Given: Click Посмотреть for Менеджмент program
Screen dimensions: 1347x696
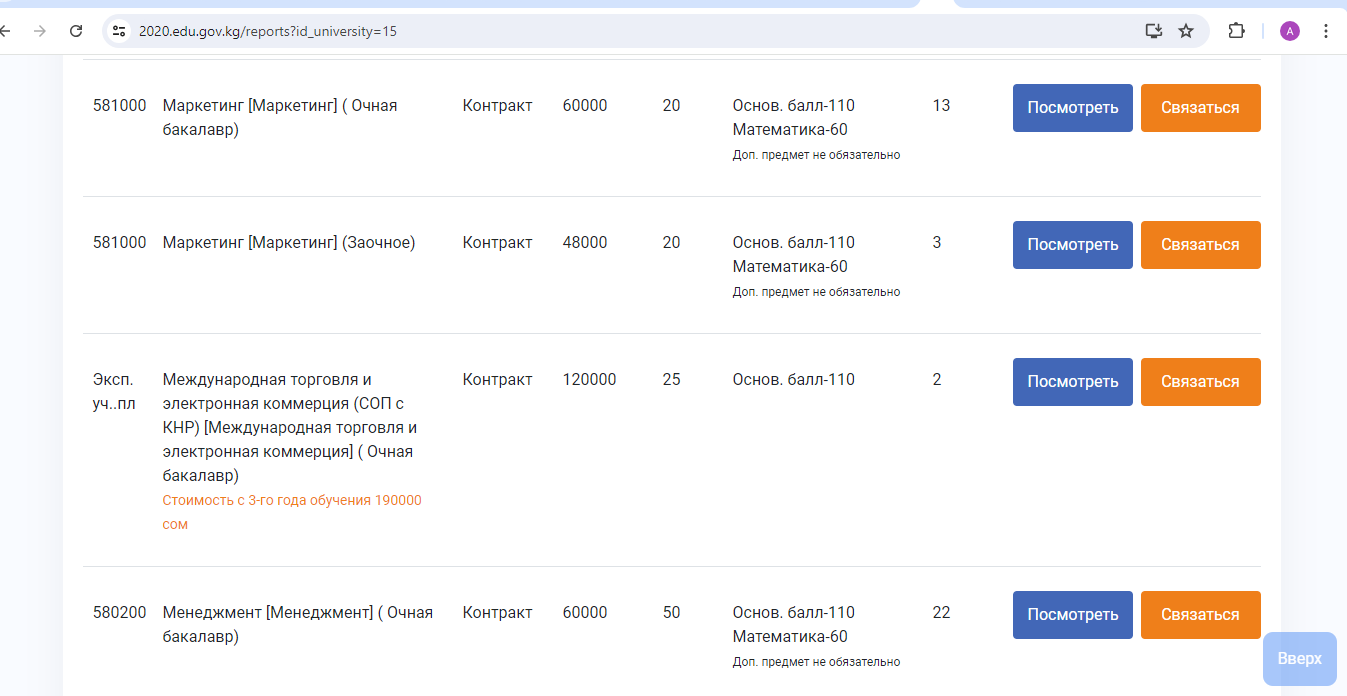Looking at the screenshot, I should [1072, 615].
